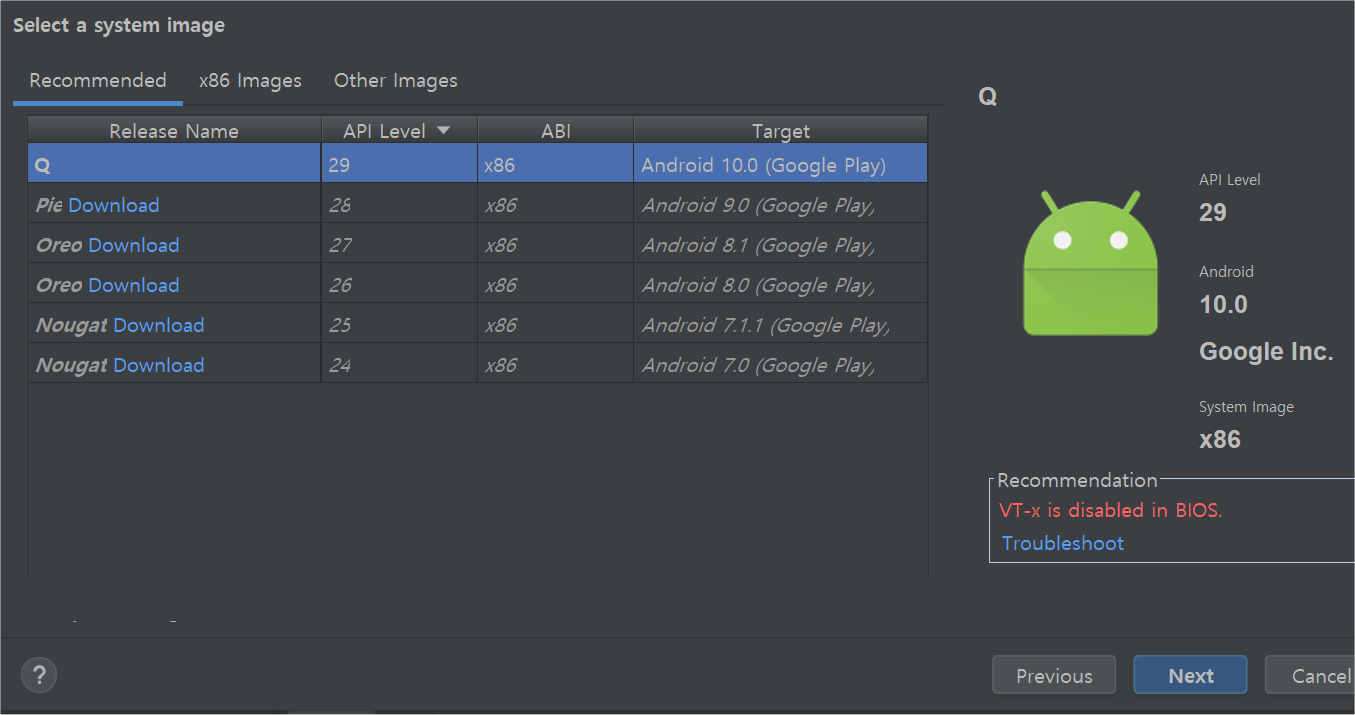Download the Oreo API 27 image
Viewport: 1355px width, 715px height.
(x=134, y=245)
